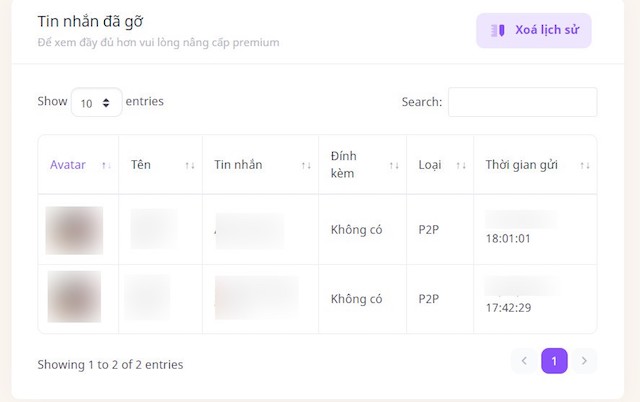The image size is (640, 402).
Task: Select page 1 in pagination
Action: click(x=554, y=361)
